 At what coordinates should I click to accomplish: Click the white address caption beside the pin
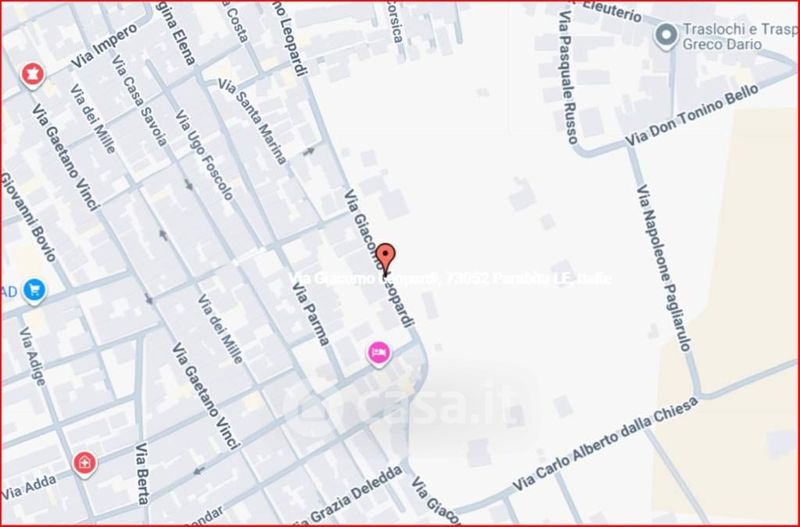[451, 279]
